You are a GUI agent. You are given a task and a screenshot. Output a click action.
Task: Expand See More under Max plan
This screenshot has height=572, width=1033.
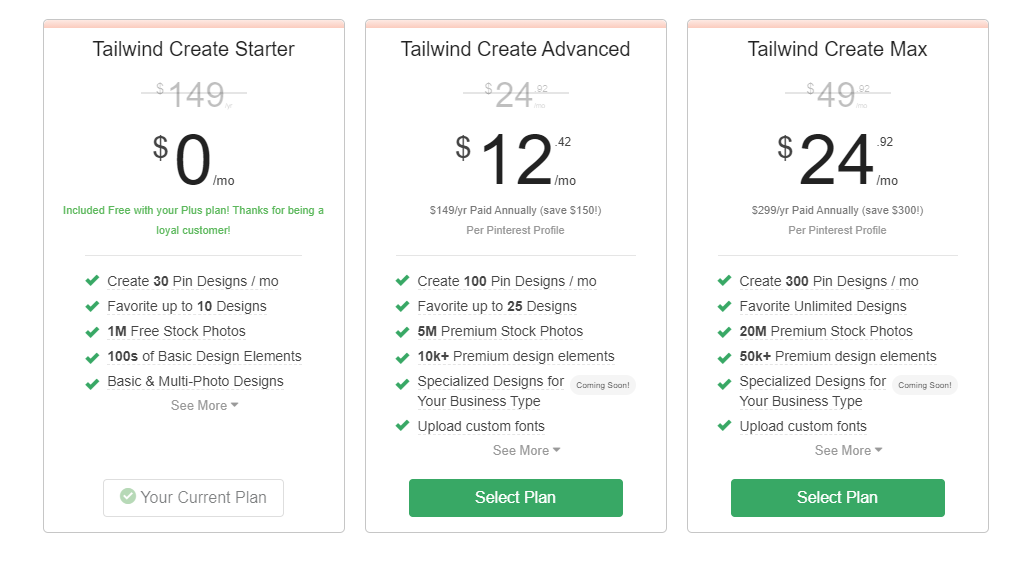tap(848, 450)
